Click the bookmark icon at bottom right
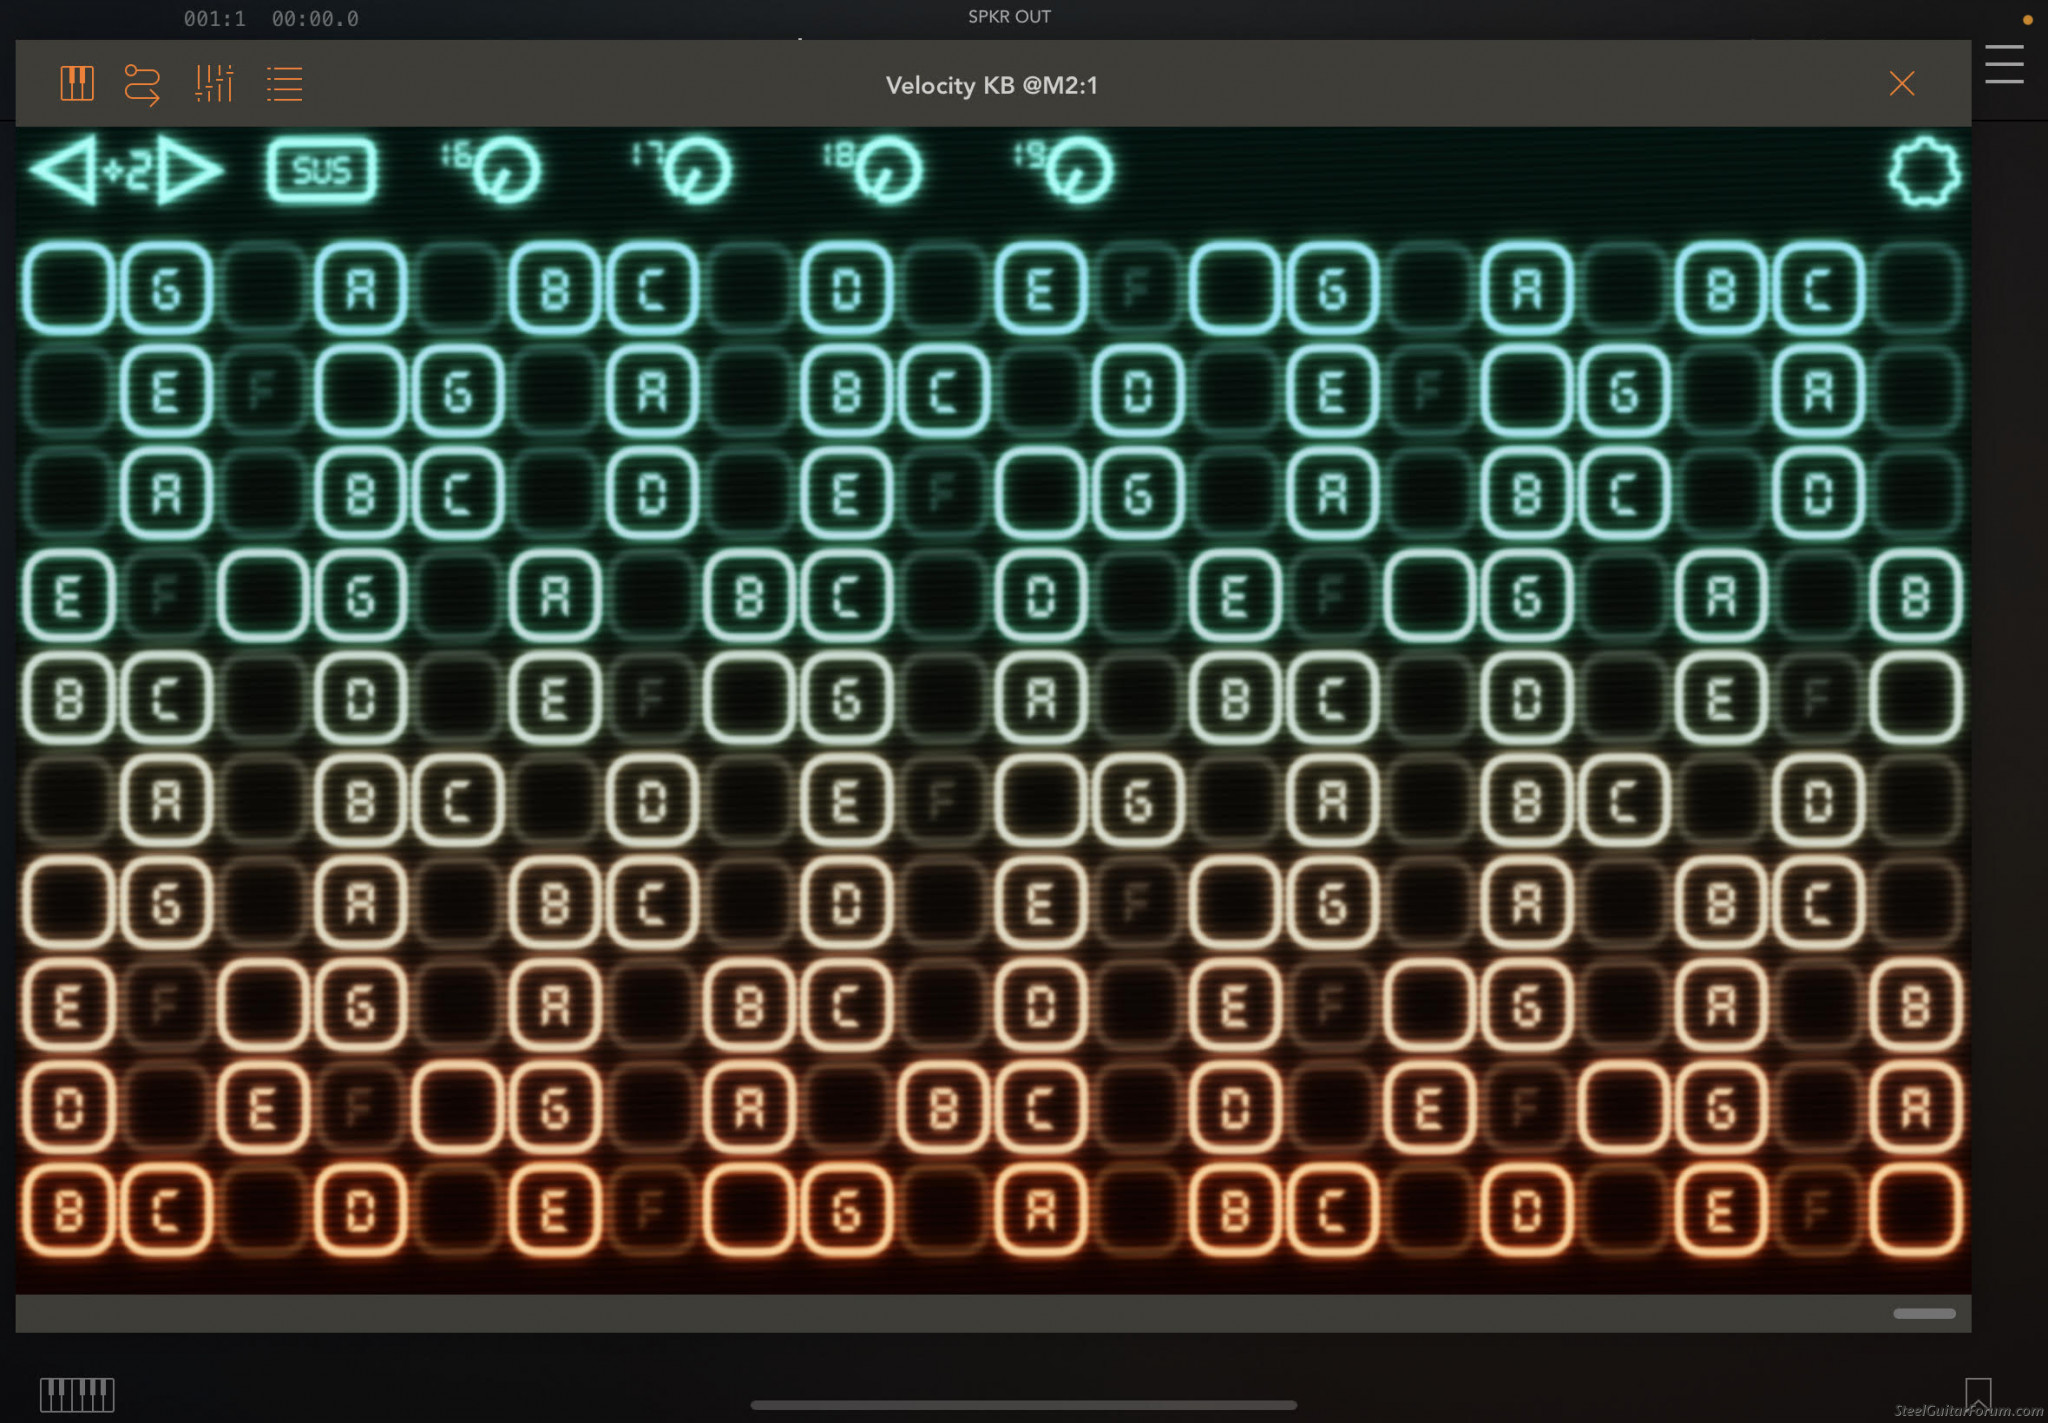Viewport: 2048px width, 1423px height. (x=1977, y=1393)
